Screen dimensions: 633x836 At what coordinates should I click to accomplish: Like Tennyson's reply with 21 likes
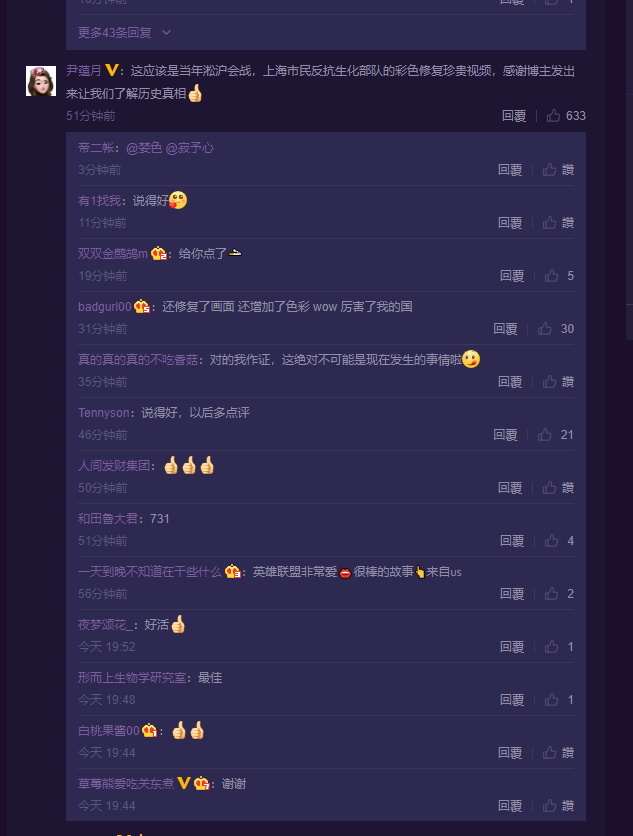[544, 435]
